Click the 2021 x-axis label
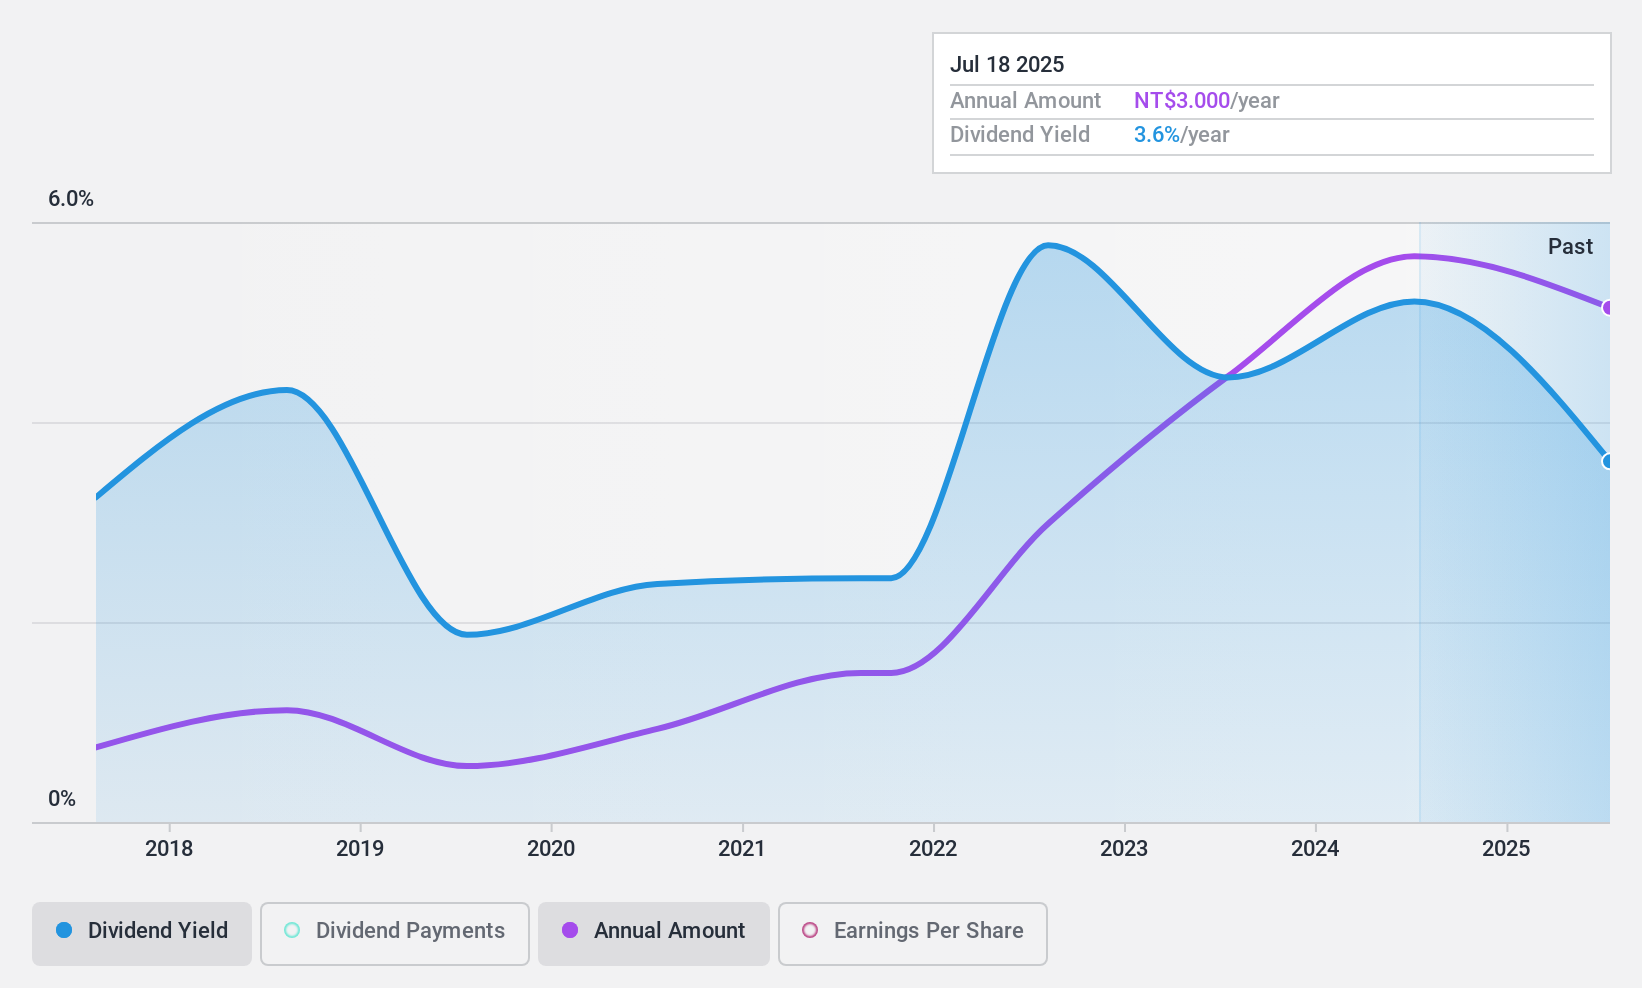The width and height of the screenshot is (1642, 988). (742, 849)
